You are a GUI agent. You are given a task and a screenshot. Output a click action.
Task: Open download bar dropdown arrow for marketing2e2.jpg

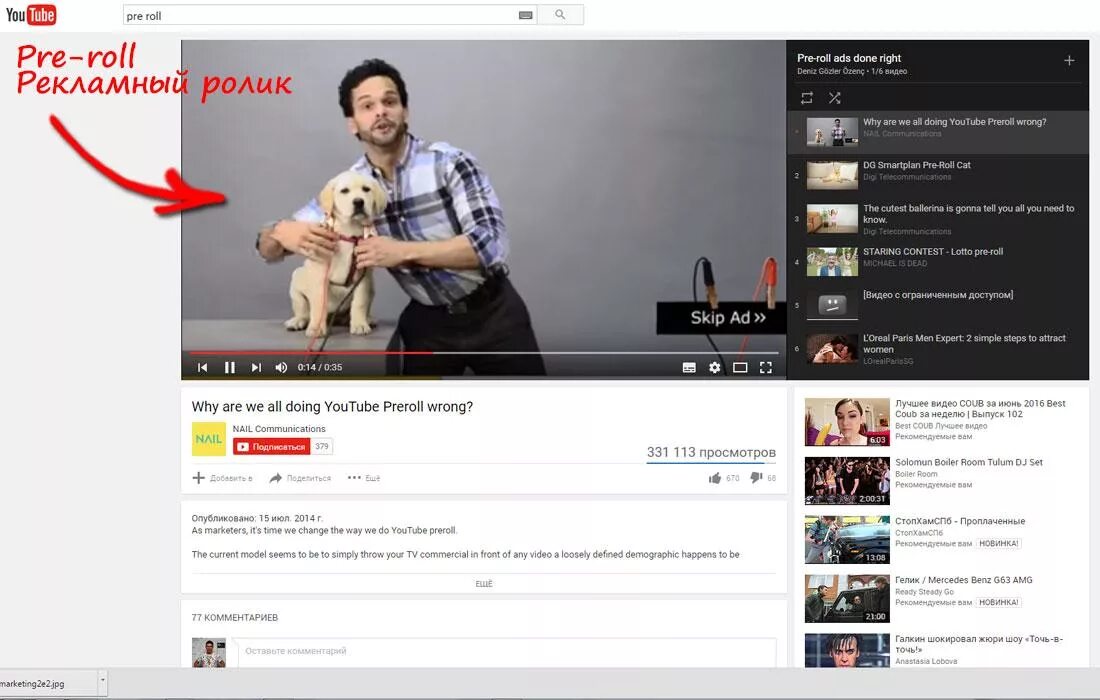click(x=102, y=680)
